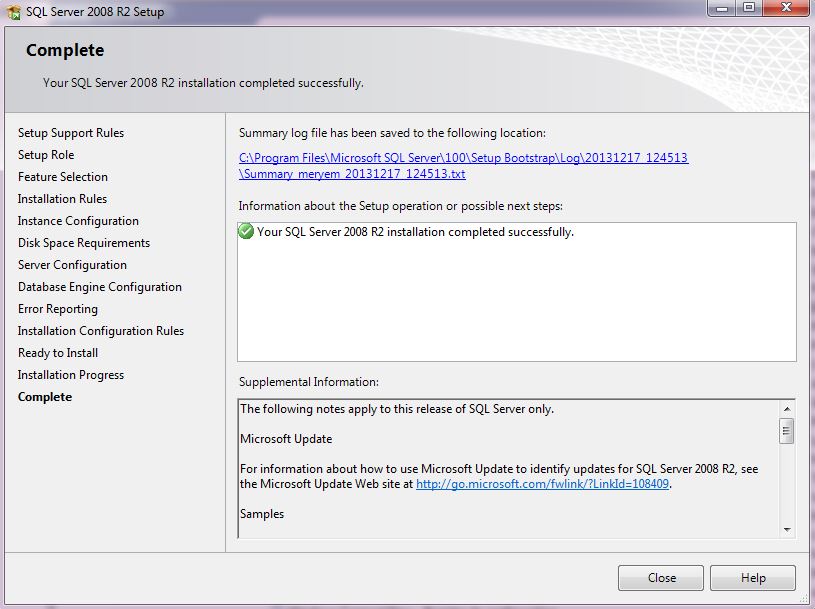Screen dimensions: 815x609
Task: Select the Installation Progress step
Action: (71, 375)
